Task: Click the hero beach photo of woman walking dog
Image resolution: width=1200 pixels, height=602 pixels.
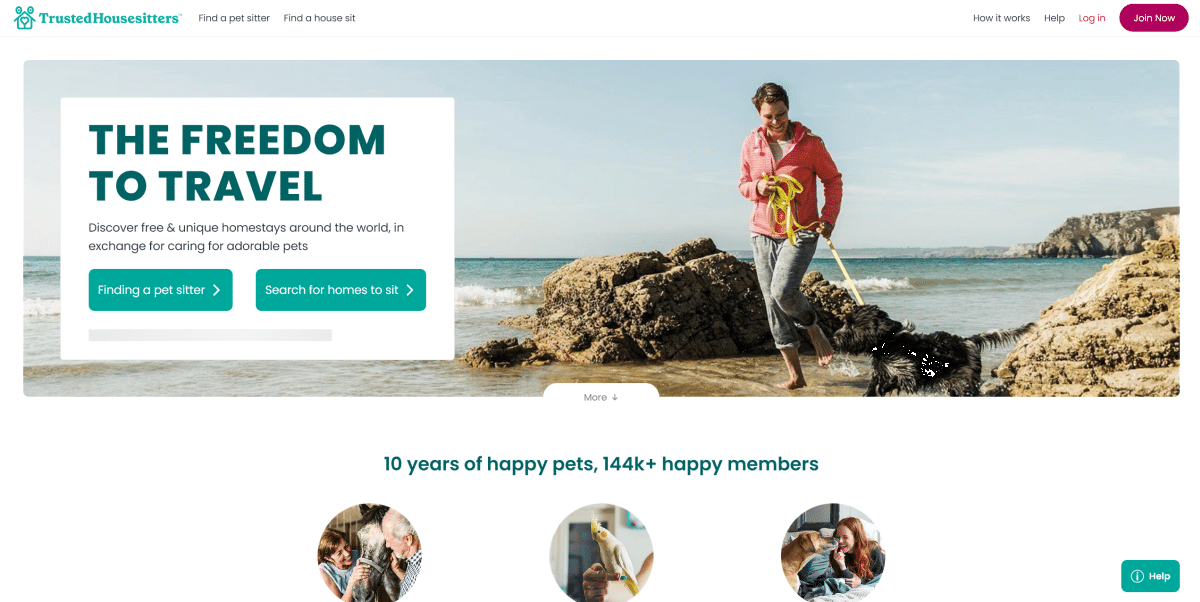Action: point(800,228)
